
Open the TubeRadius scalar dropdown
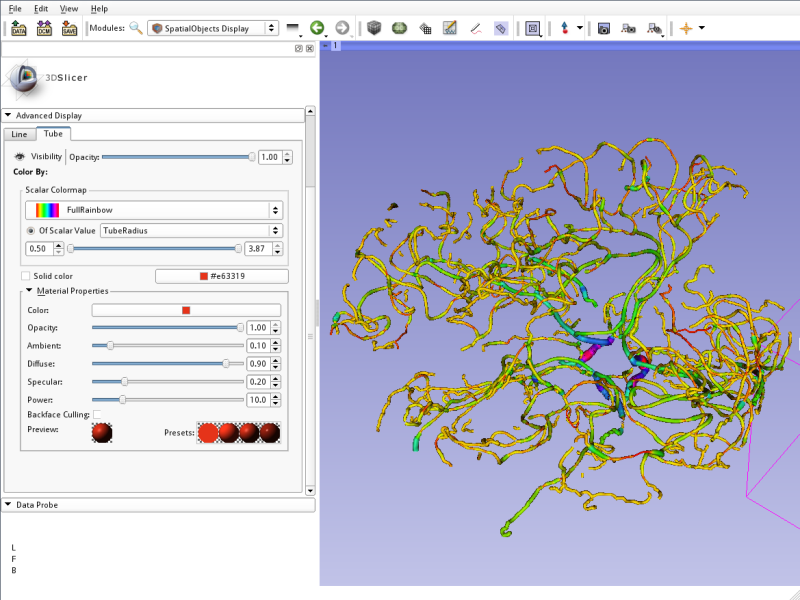pos(190,230)
